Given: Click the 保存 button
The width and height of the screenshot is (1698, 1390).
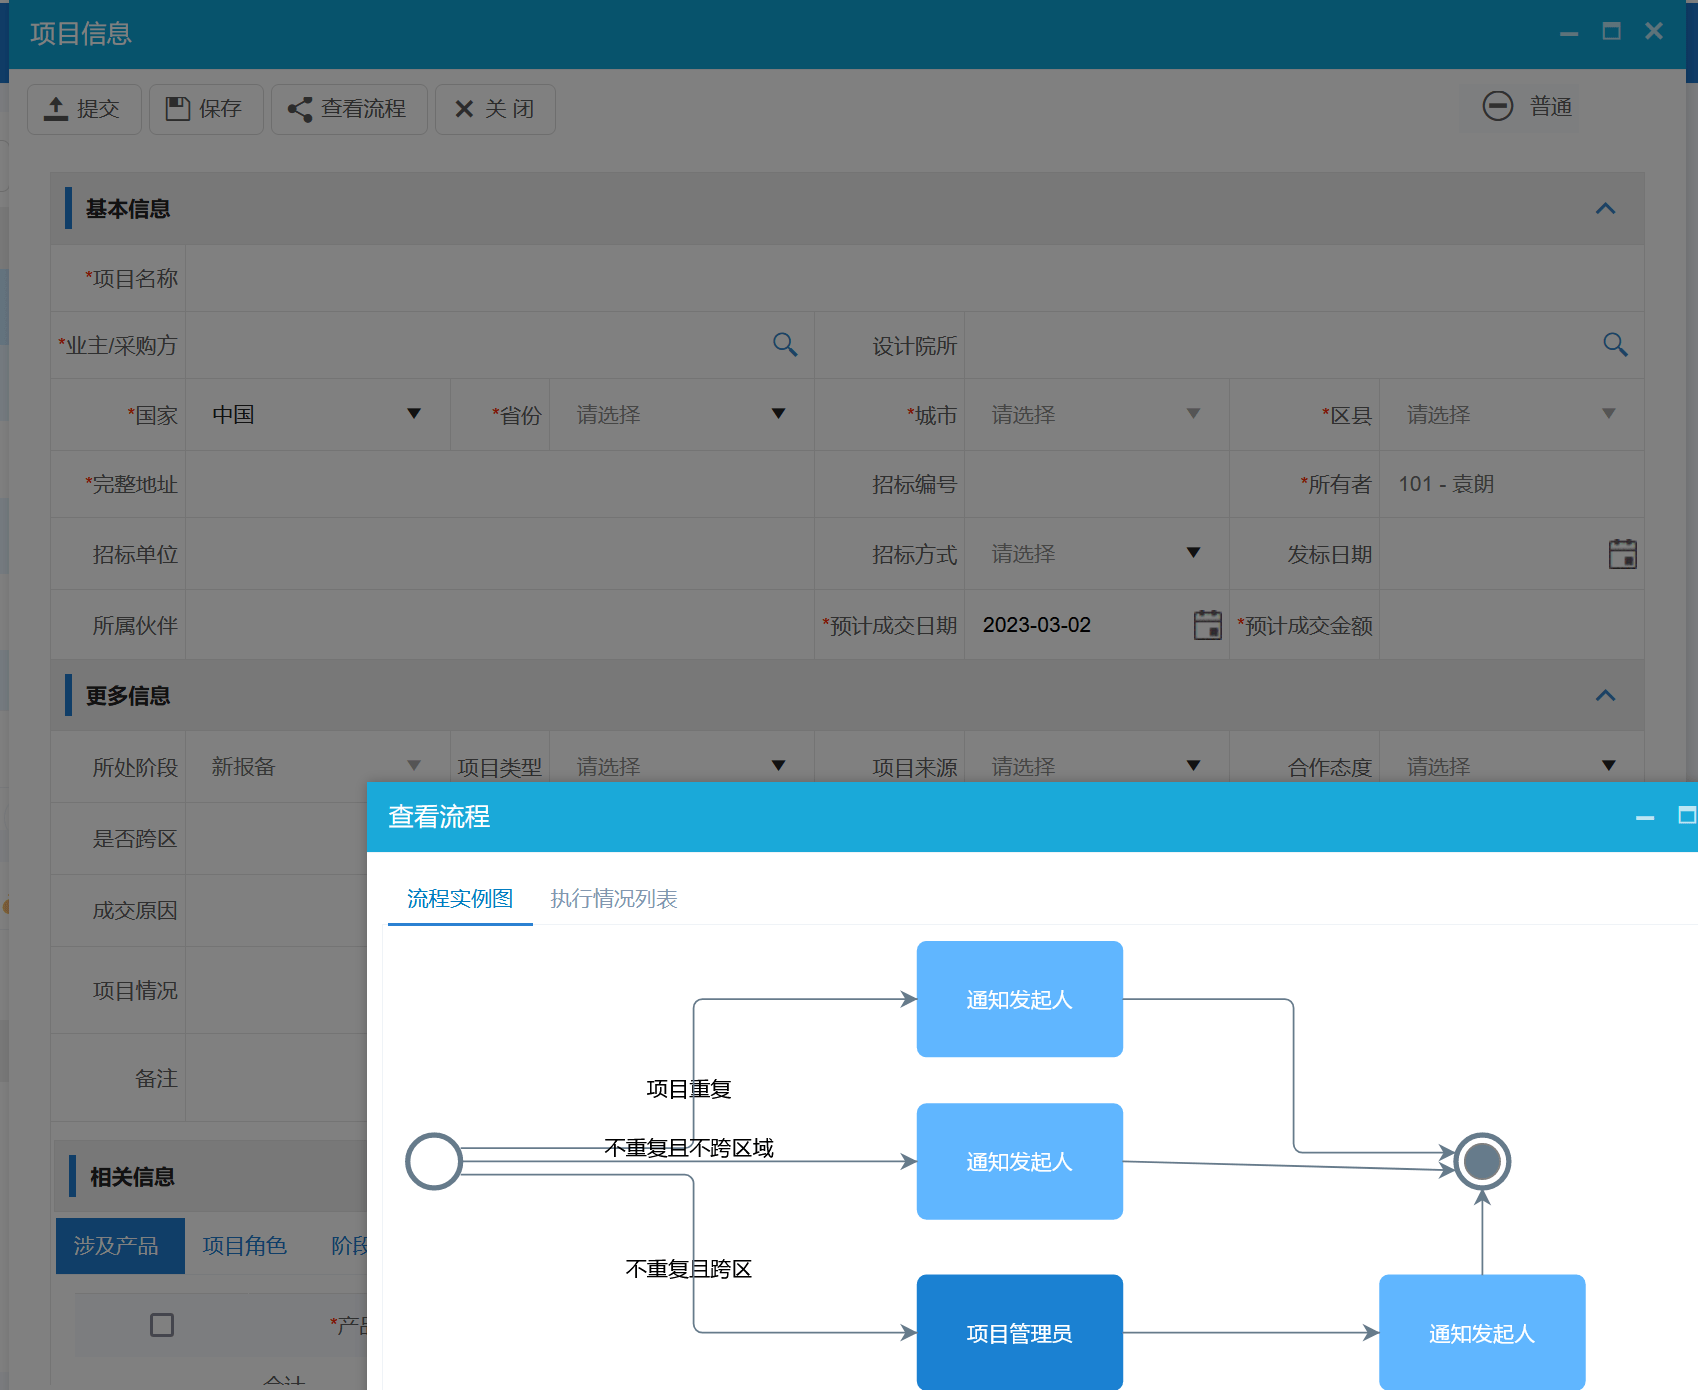Looking at the screenshot, I should point(205,109).
